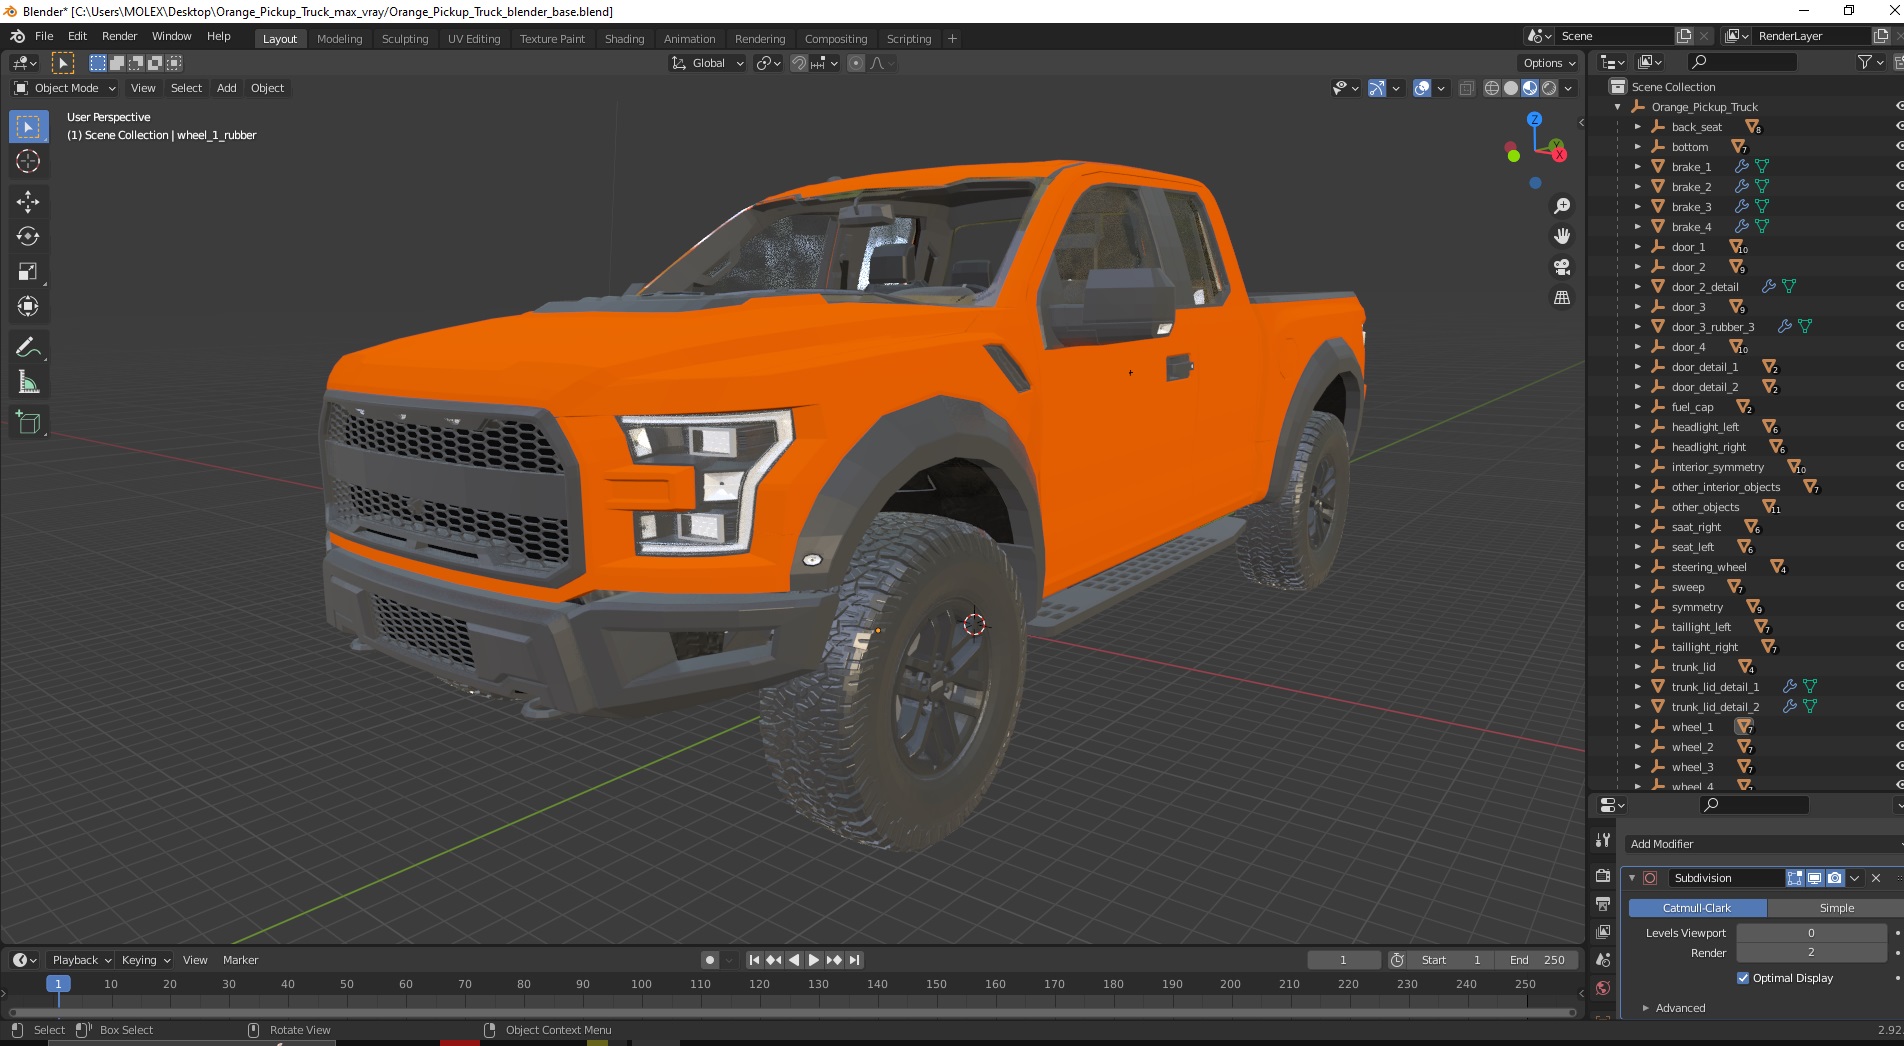Screen dimensions: 1904x1046
Task: Open the outliner filter funnel icon
Action: click(1864, 62)
